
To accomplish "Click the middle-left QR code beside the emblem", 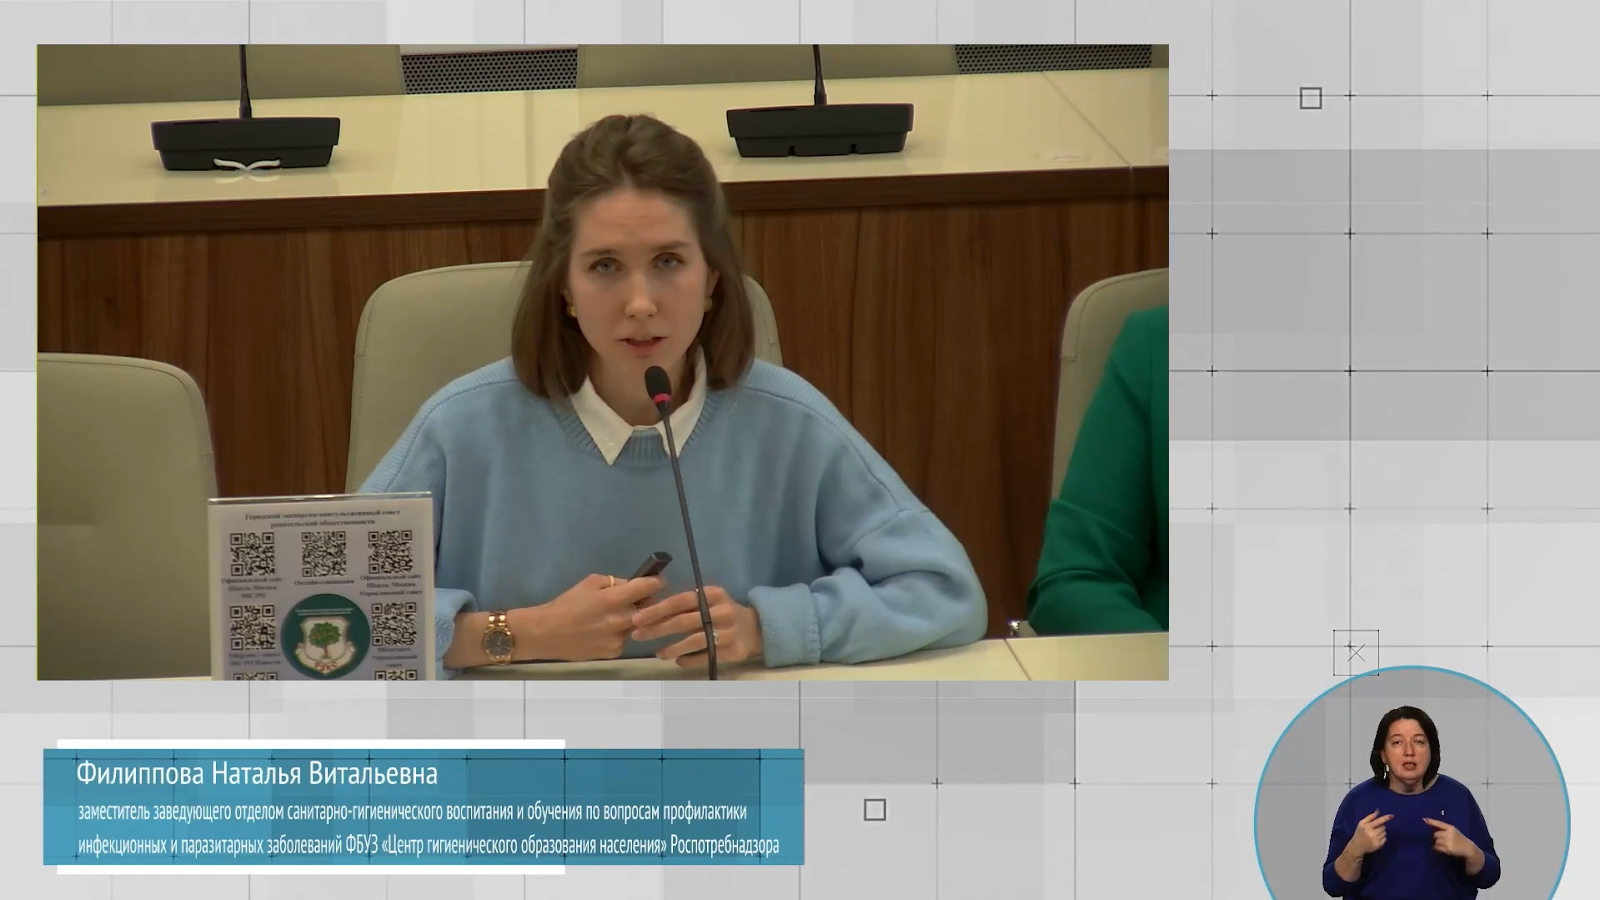I will [x=252, y=627].
